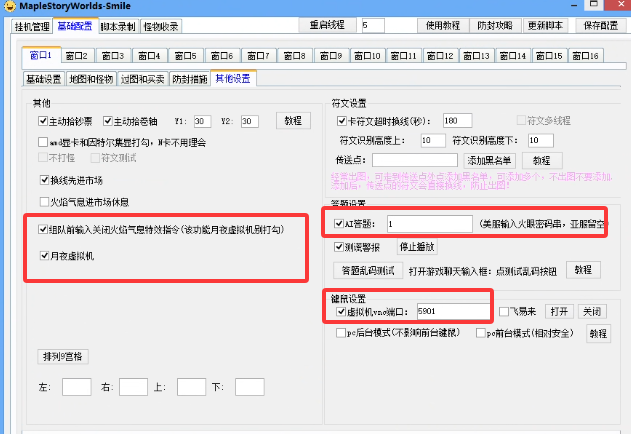
Task: Click the 停止播放 button
Action: (x=417, y=246)
